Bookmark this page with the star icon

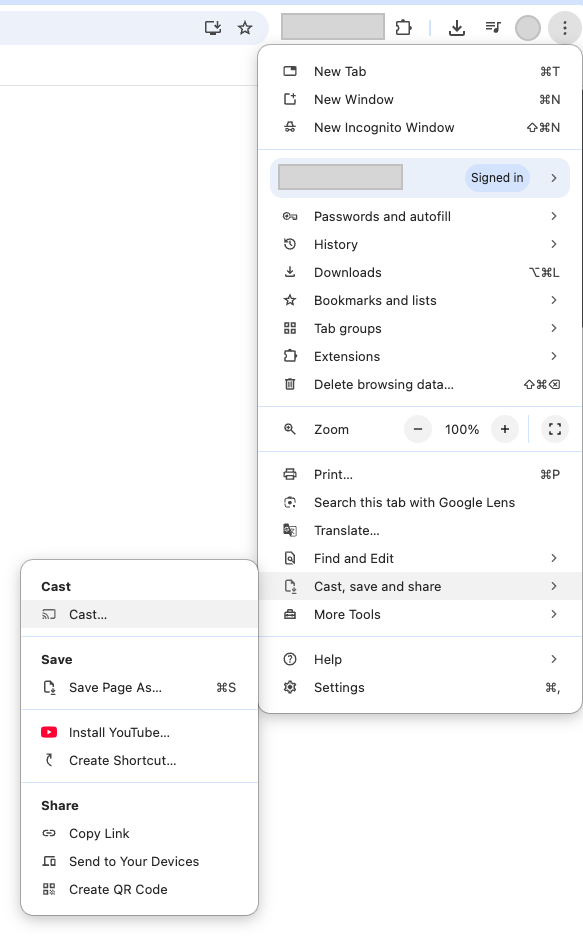pos(245,28)
